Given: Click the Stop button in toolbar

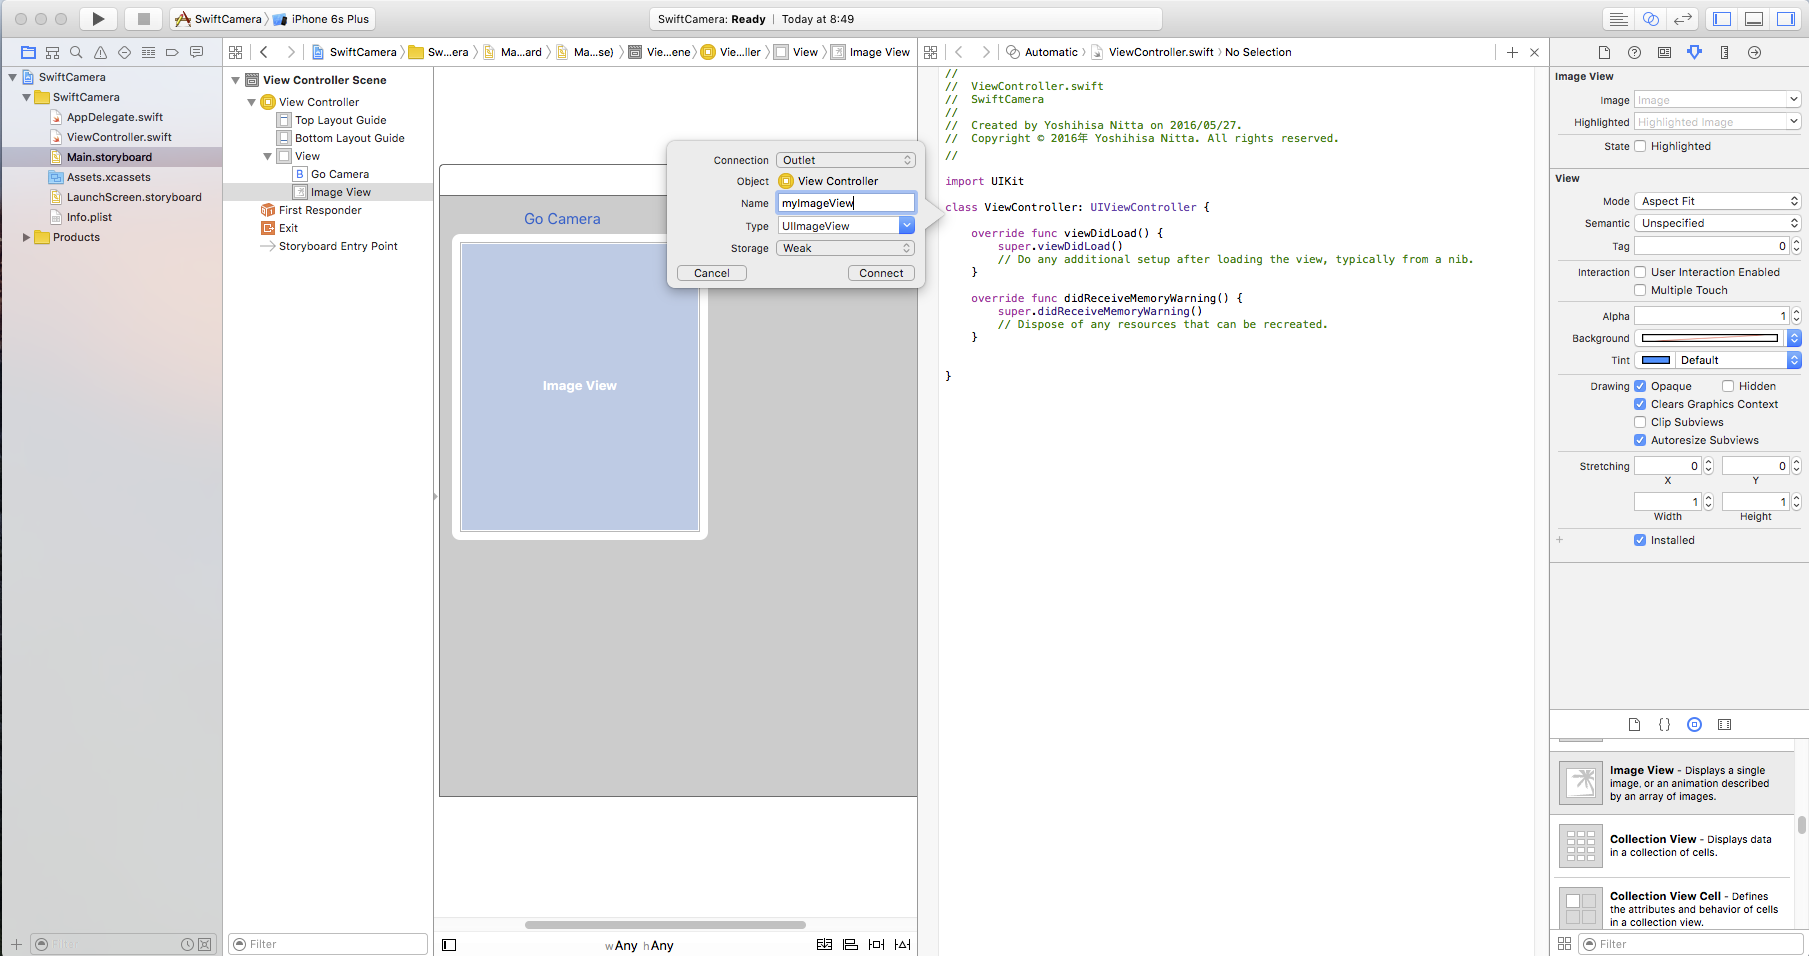Looking at the screenshot, I should click(143, 19).
